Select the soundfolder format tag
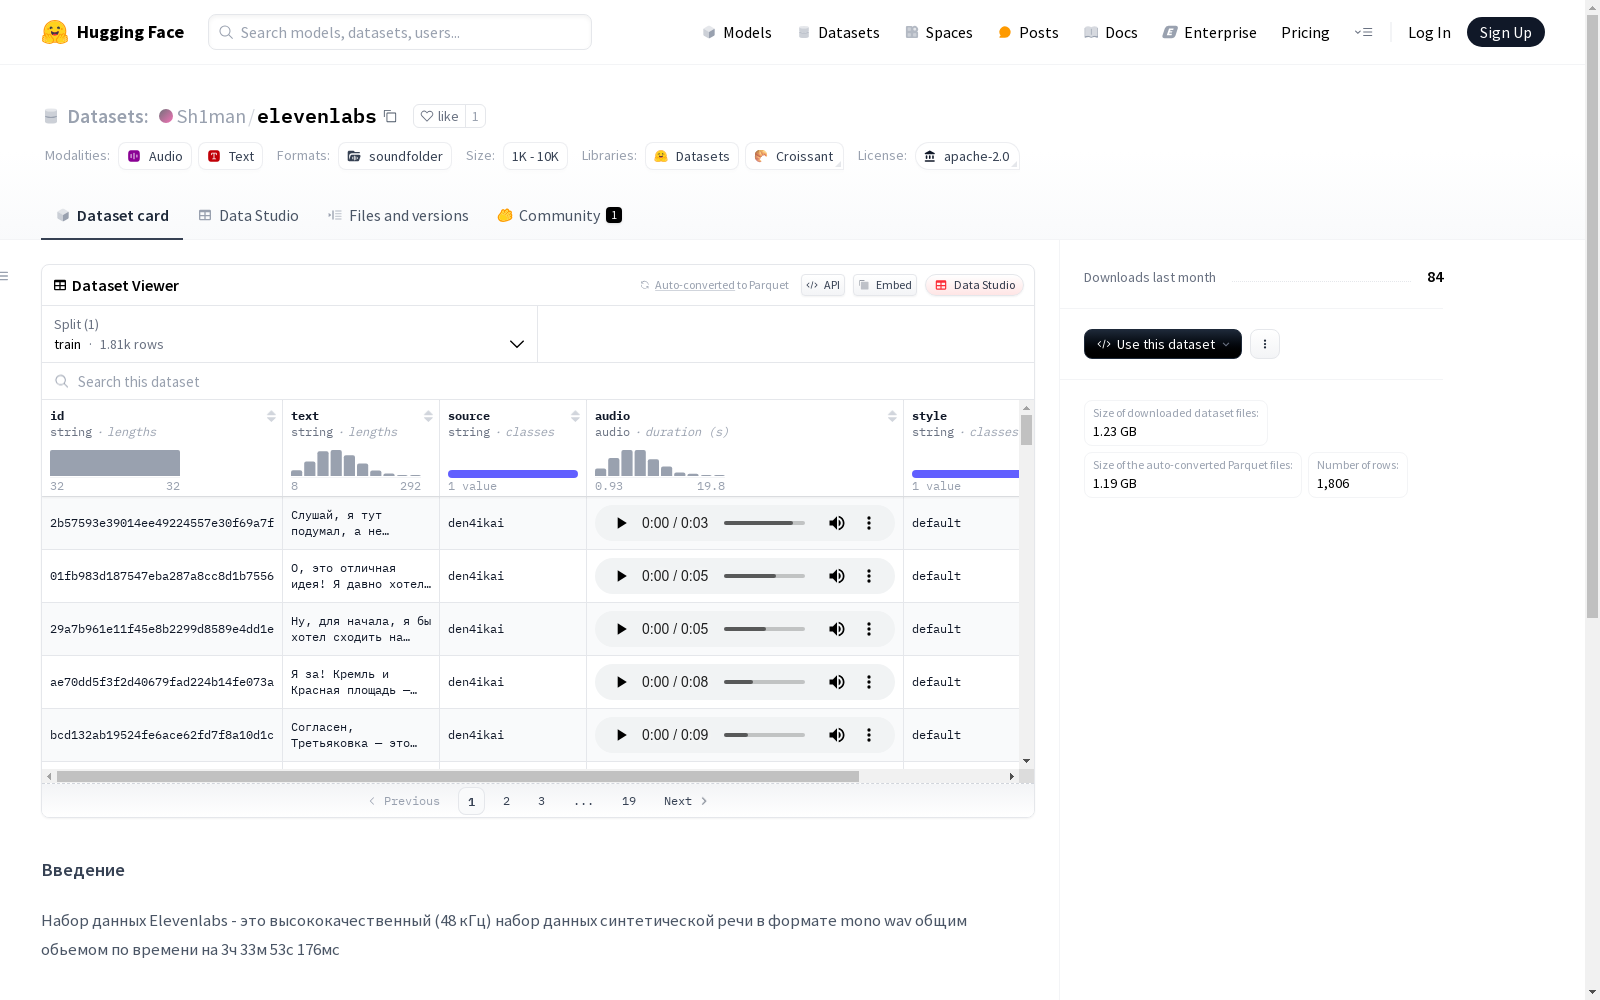Viewport: 1600px width, 1000px height. pyautogui.click(x=395, y=156)
